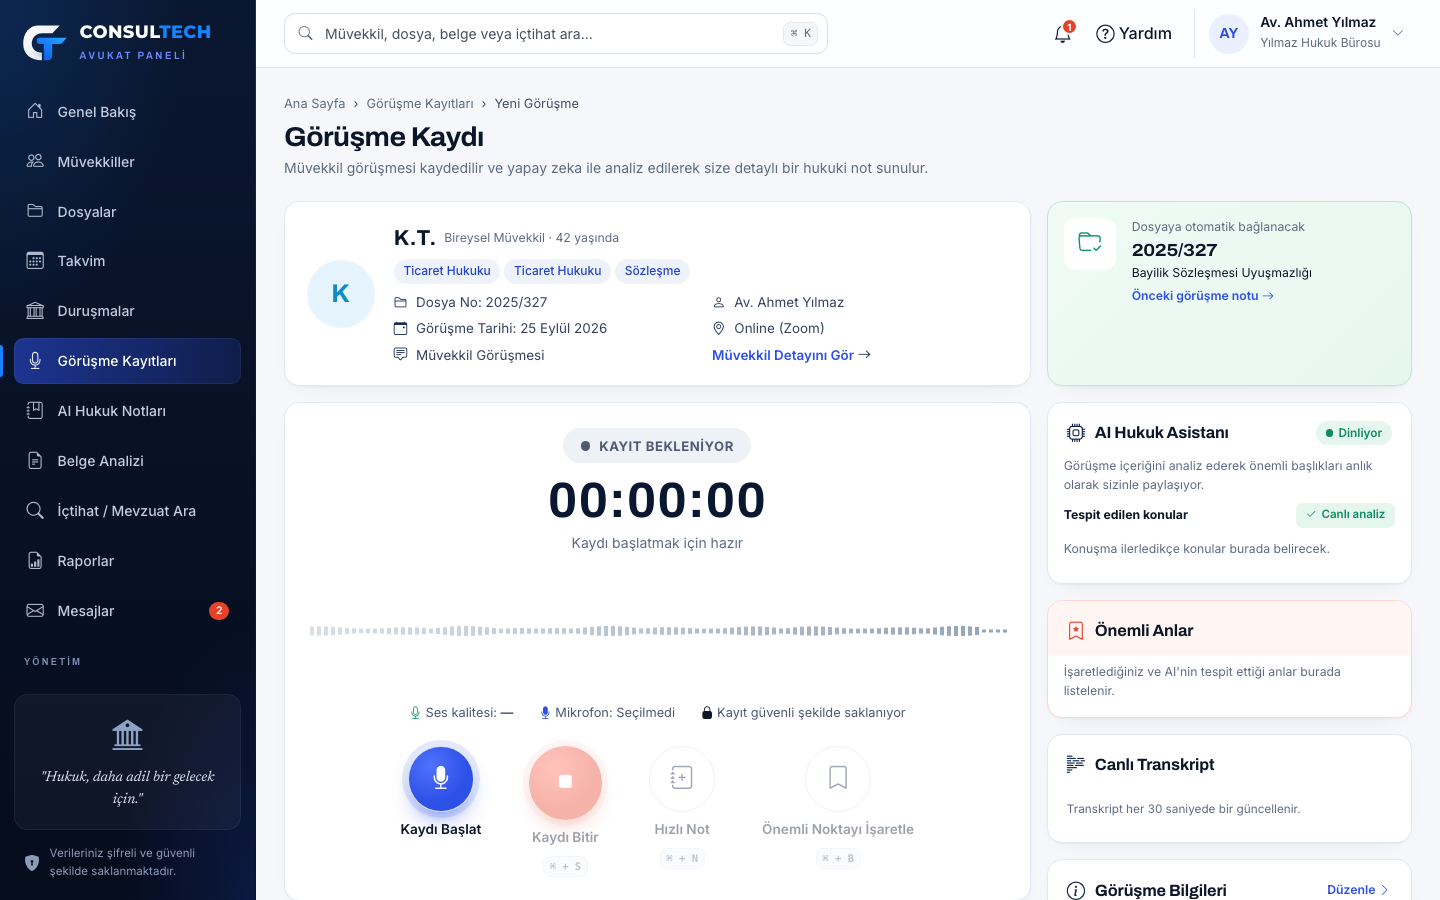The image size is (1440, 900).
Task: Go to Müvekkiller section
Action: [127, 161]
